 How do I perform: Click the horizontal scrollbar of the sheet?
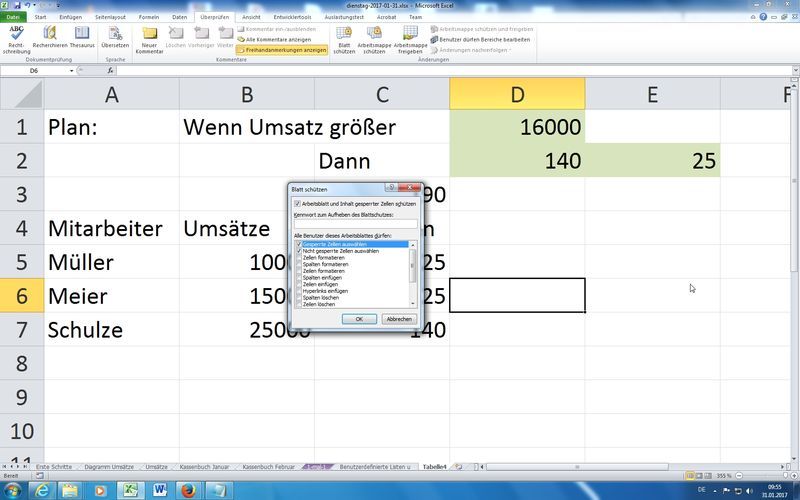pyautogui.click(x=577, y=466)
